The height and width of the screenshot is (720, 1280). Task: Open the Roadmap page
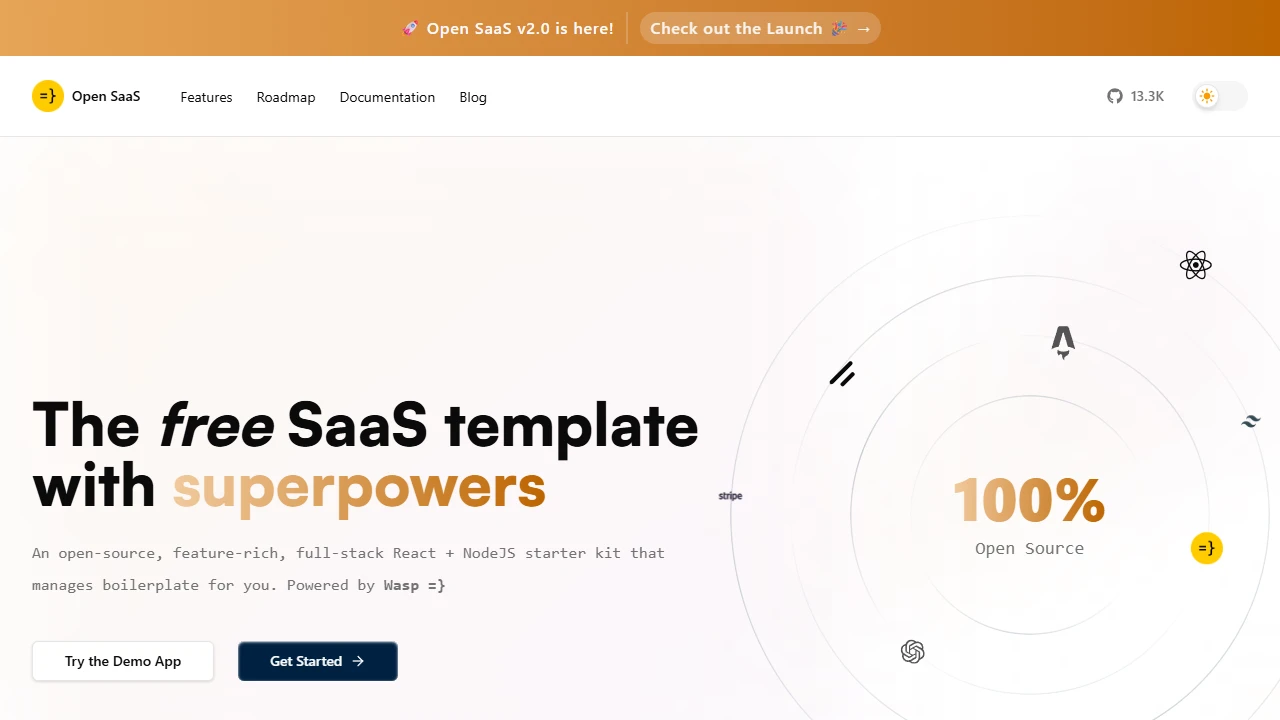286,97
